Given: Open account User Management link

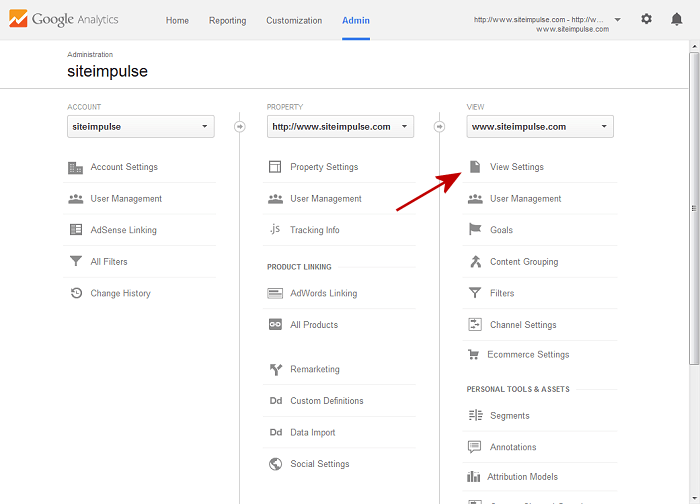Looking at the screenshot, I should click(x=126, y=199).
